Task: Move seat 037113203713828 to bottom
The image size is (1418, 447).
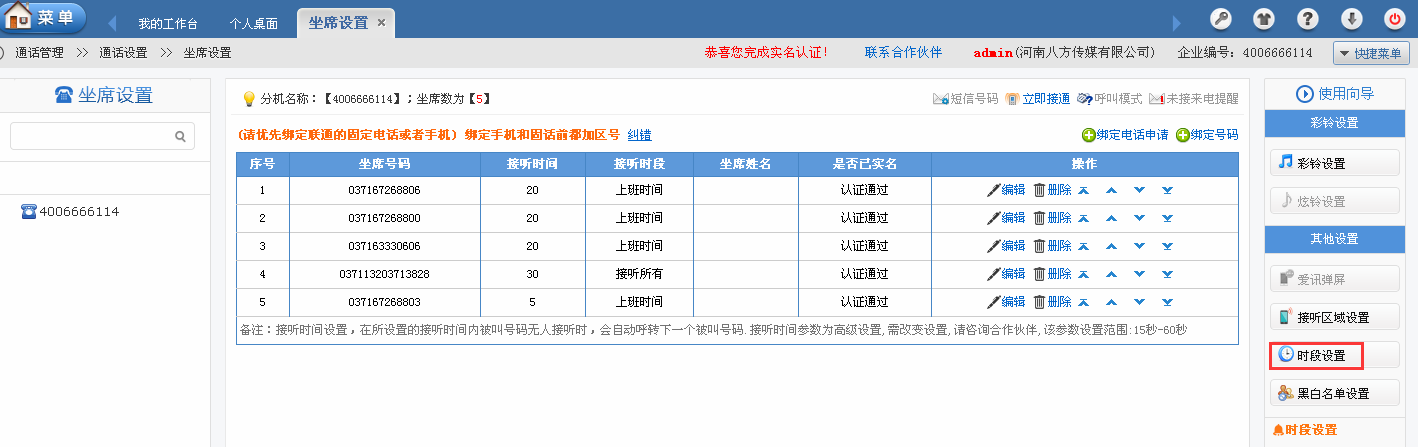Action: (x=1167, y=274)
